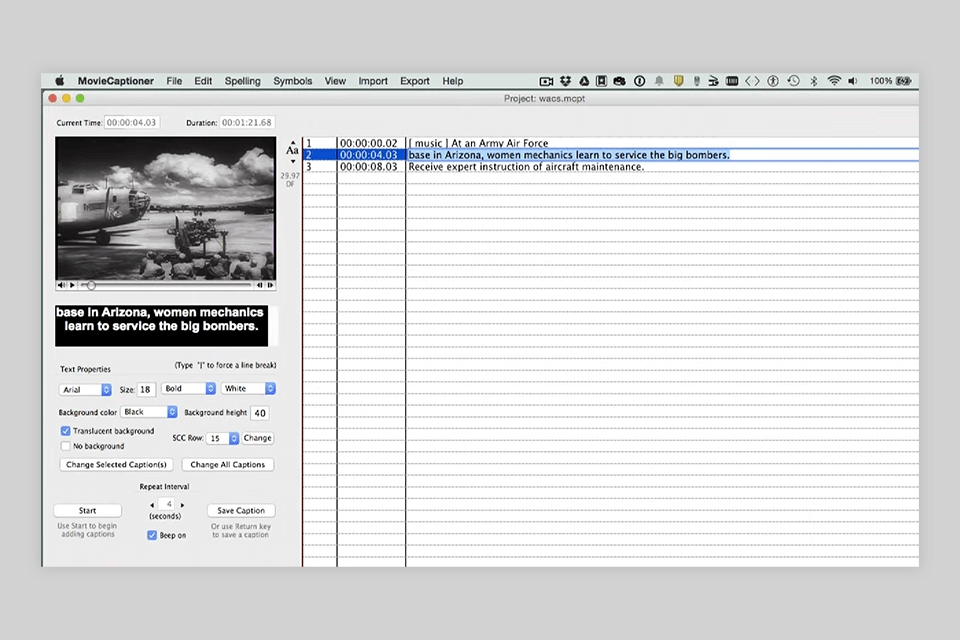The height and width of the screenshot is (640, 960).
Task: Click the Save Caption button
Action: tap(241, 511)
